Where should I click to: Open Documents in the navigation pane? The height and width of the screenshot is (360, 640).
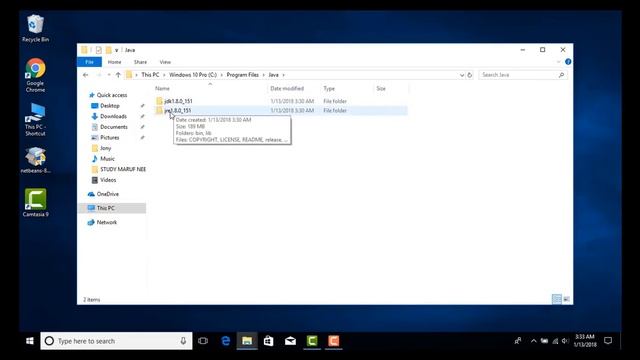(x=114, y=127)
